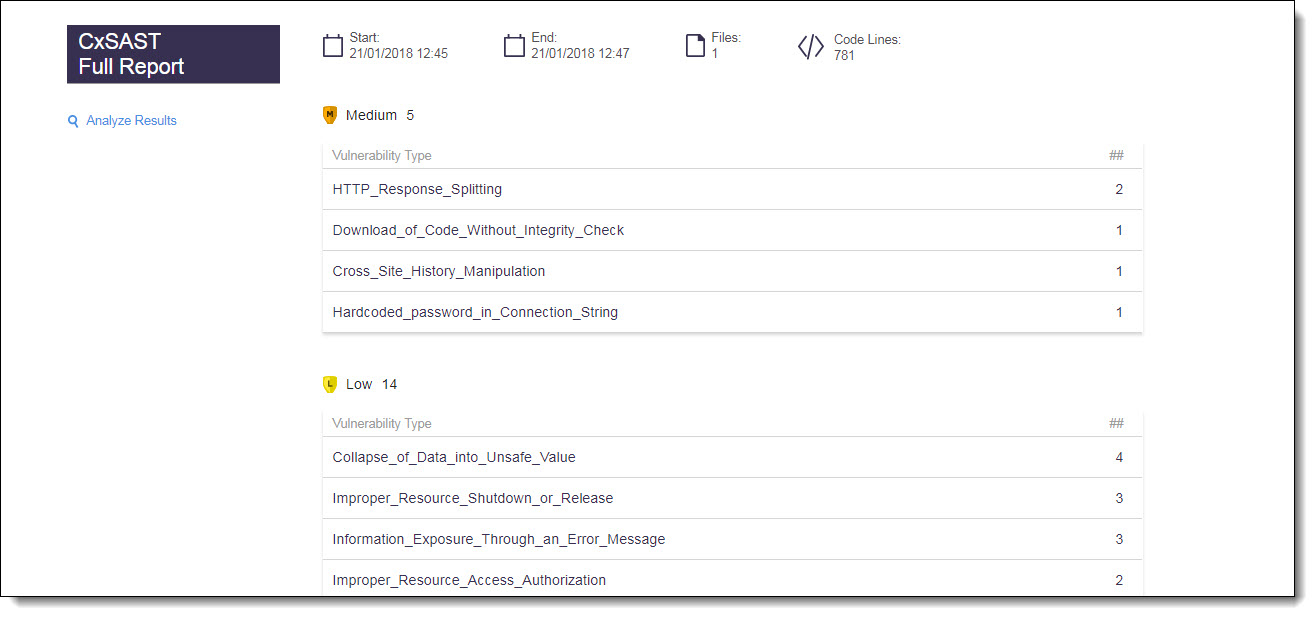Click the count for Improper_Resource_Shutdown_or_Release

(x=1119, y=498)
